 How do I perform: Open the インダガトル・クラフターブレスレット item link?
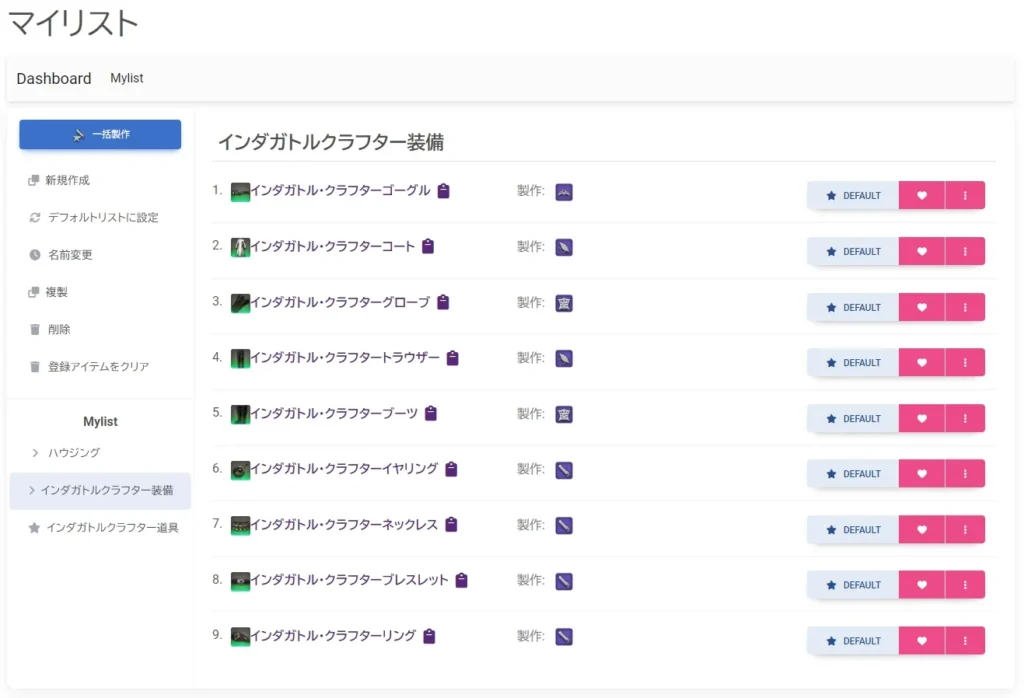tap(349, 580)
